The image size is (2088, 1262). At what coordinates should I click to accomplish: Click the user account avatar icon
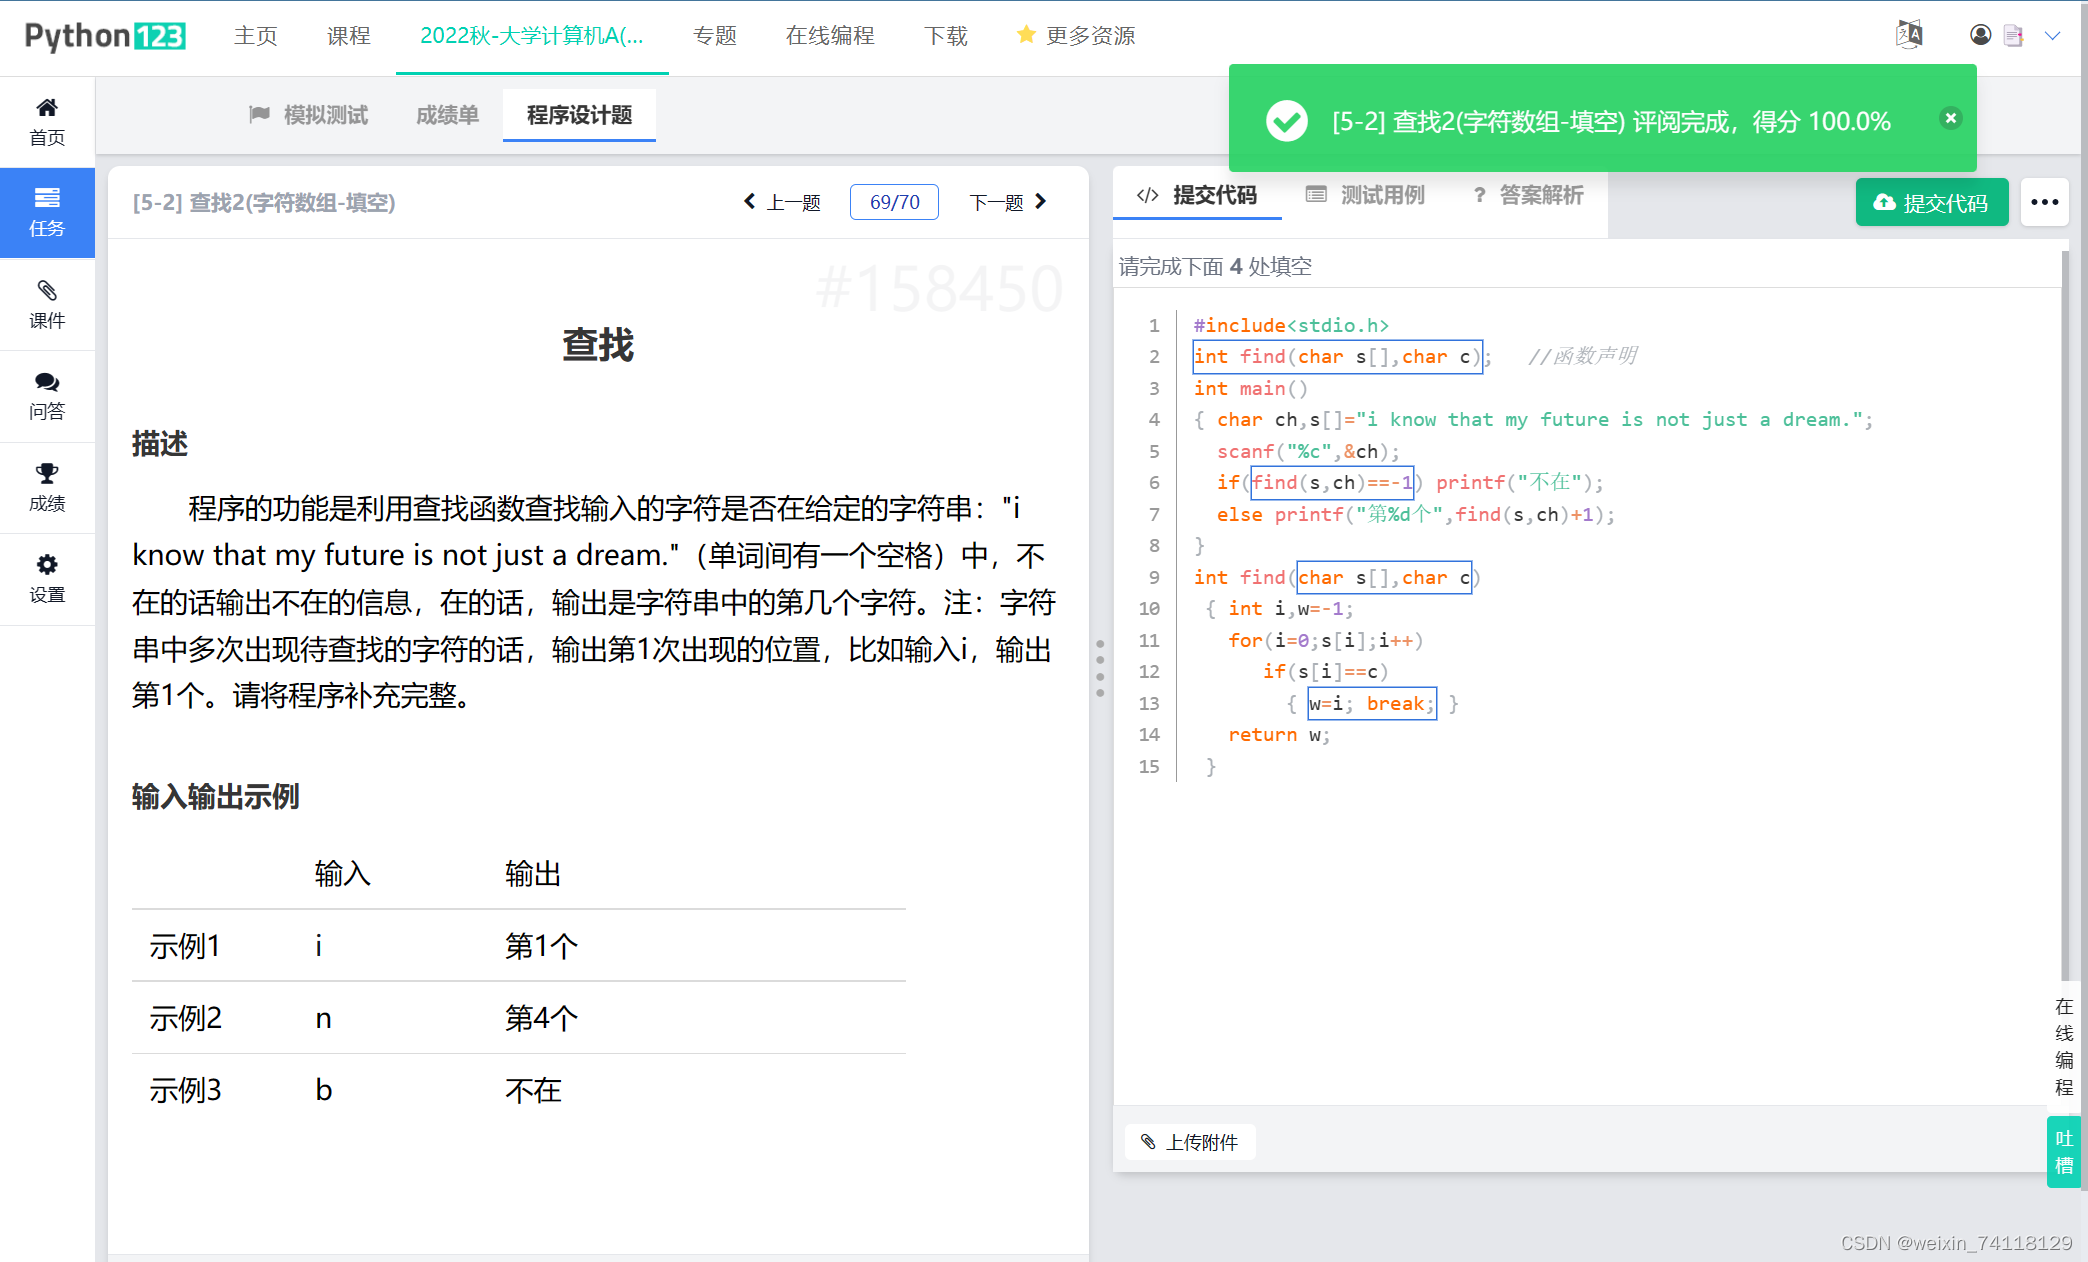(x=1980, y=35)
